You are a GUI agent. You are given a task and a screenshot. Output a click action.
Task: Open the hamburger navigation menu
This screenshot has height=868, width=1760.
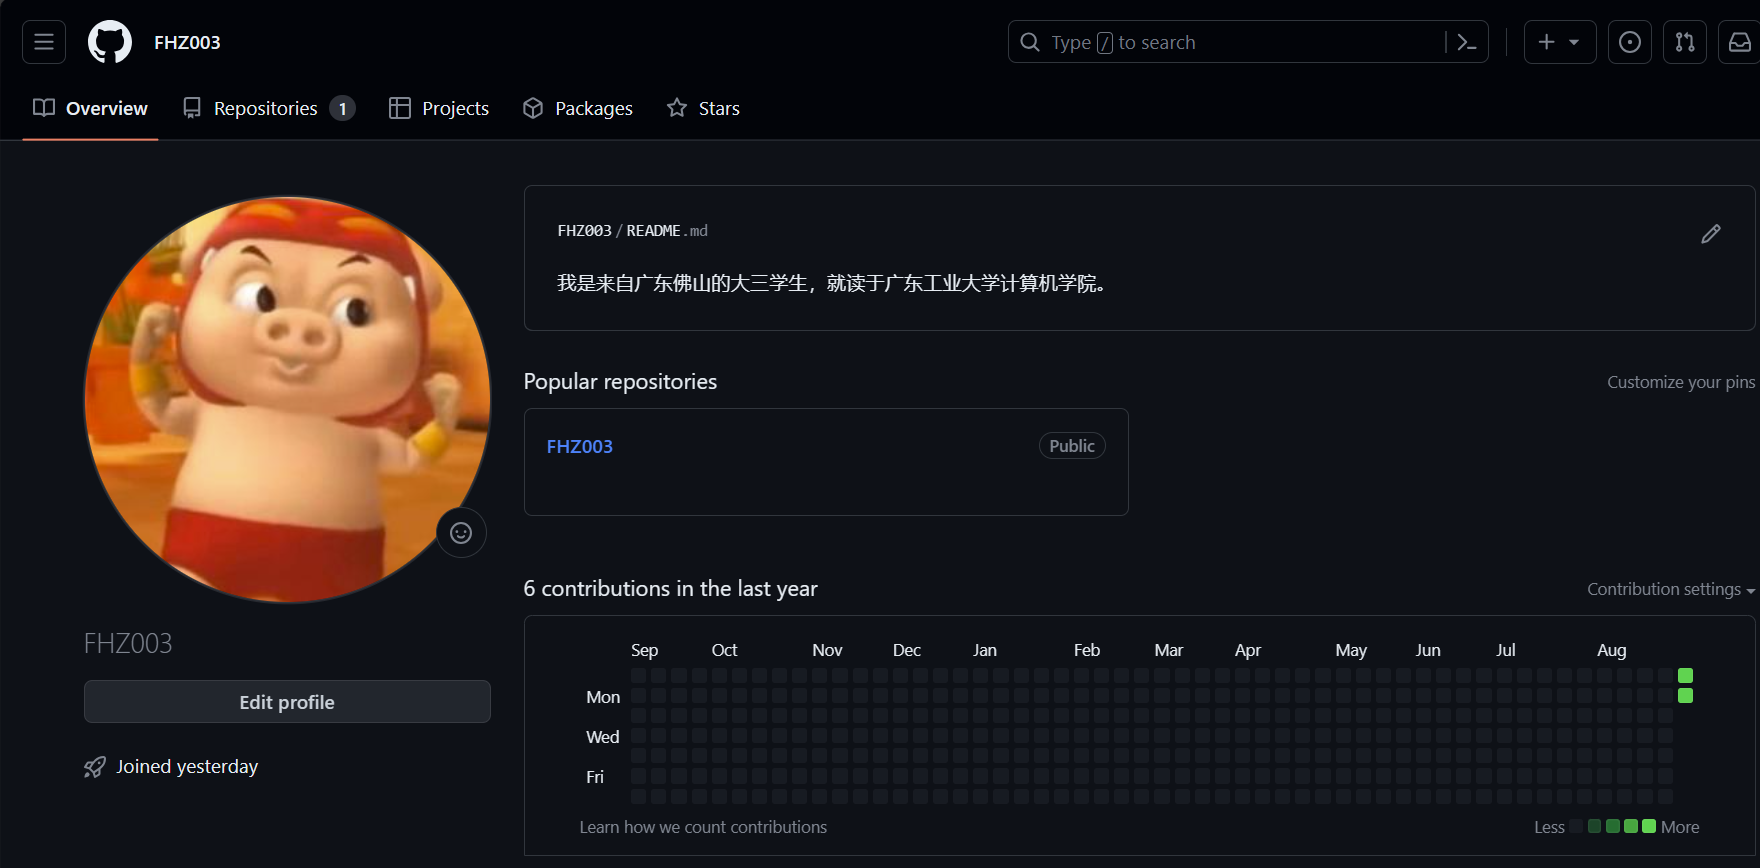point(44,42)
